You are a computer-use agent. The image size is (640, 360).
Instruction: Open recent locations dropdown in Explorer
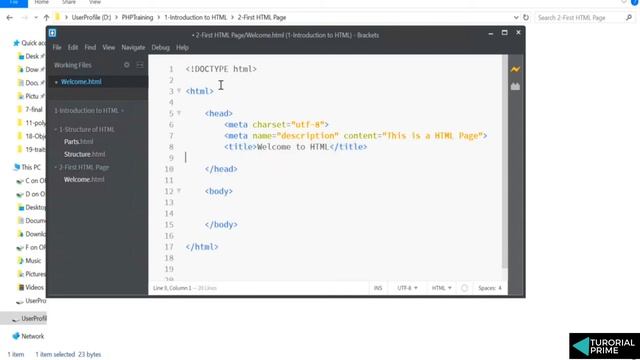tap(36, 18)
